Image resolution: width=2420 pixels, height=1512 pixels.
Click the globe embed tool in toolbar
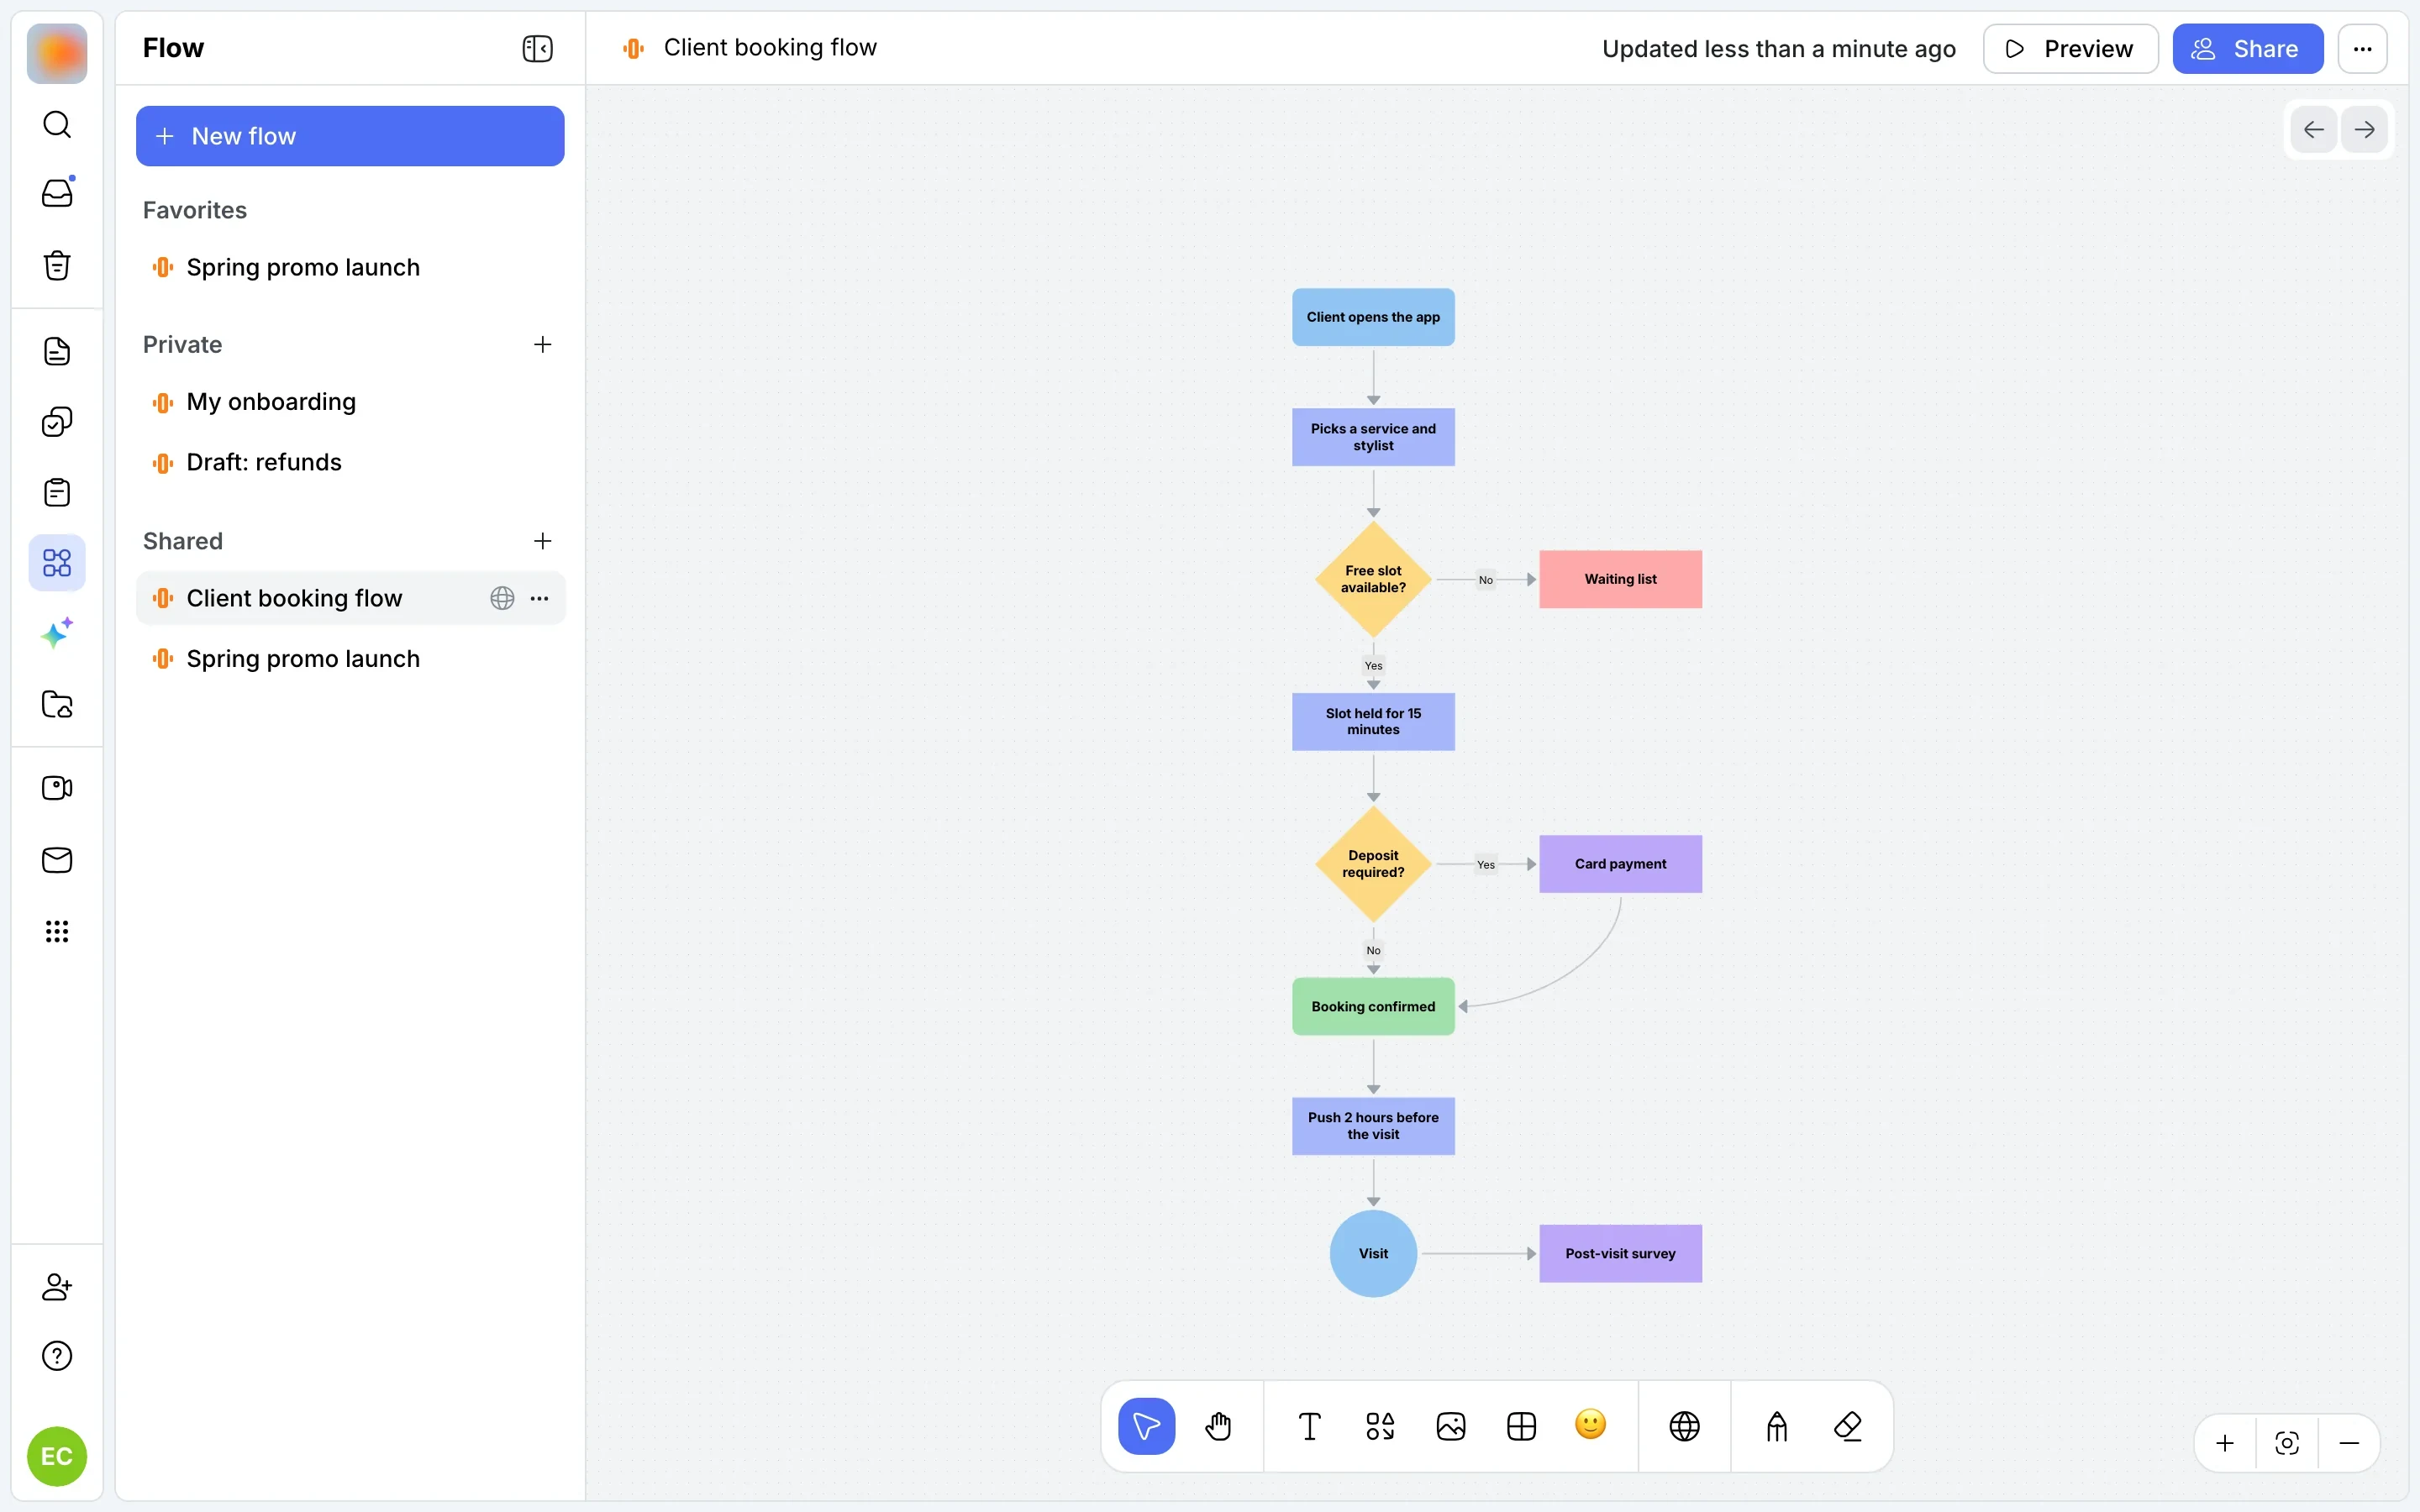(1685, 1426)
